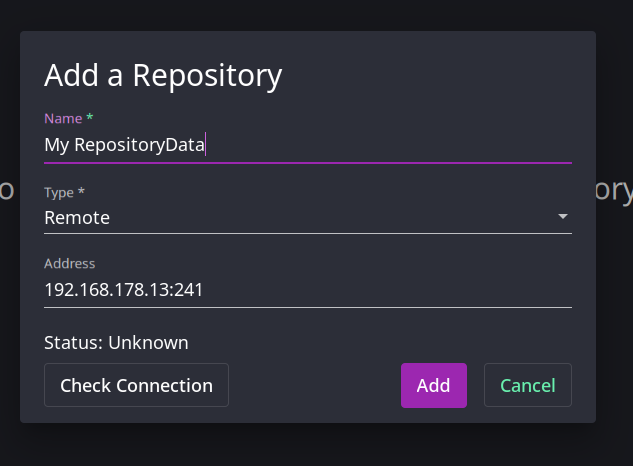Confirm with the purple Add button
633x466 pixels.
(x=434, y=385)
